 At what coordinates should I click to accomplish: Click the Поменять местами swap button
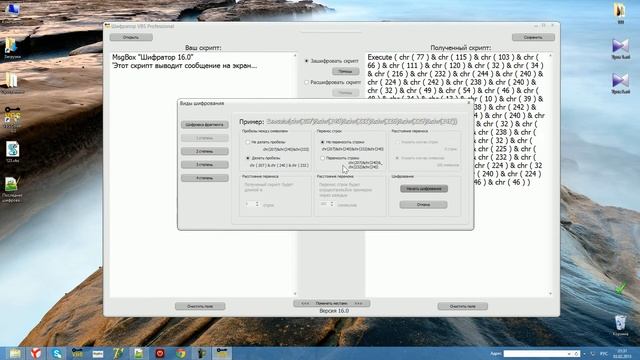click(331, 303)
